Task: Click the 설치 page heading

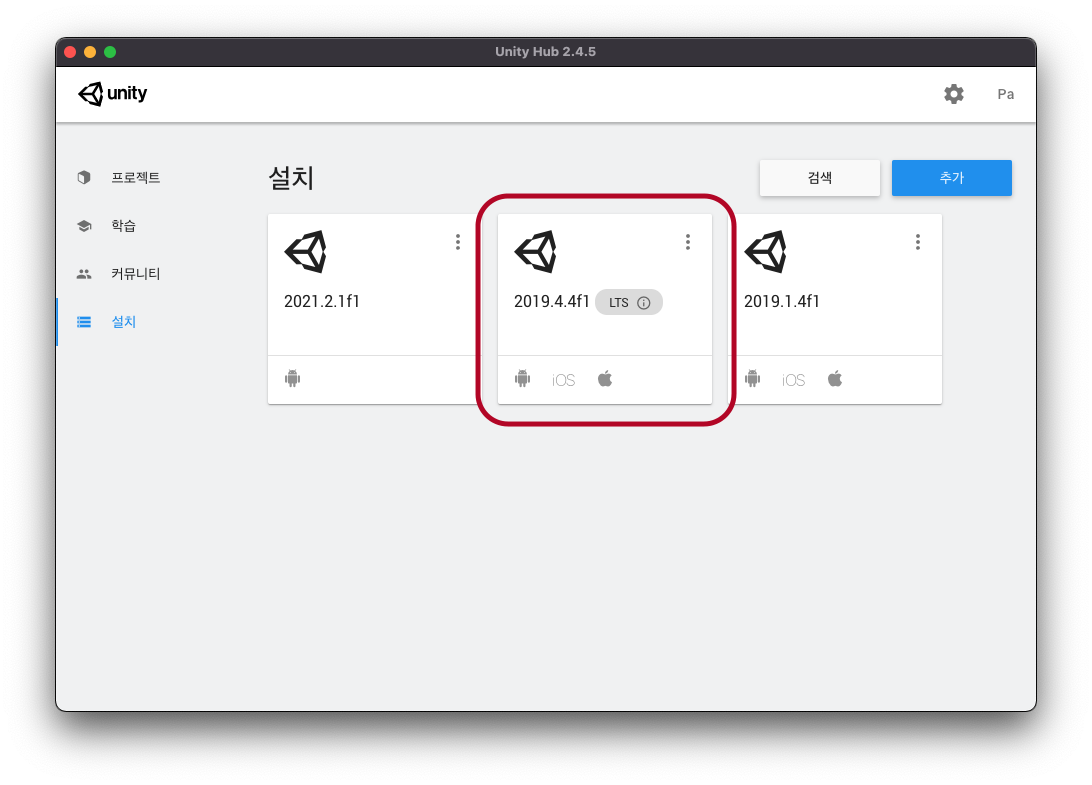Action: (x=291, y=178)
